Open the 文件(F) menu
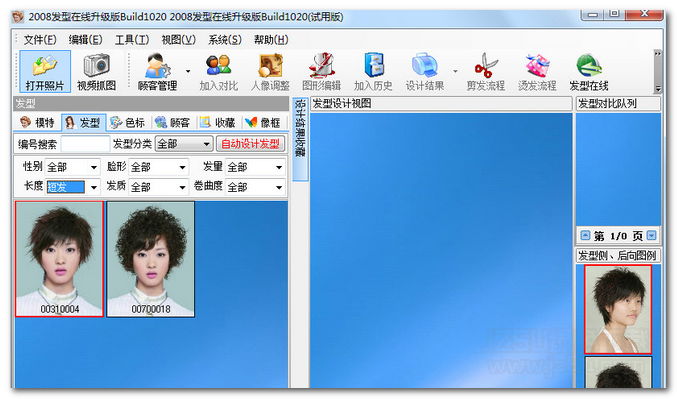 [x=40, y=40]
